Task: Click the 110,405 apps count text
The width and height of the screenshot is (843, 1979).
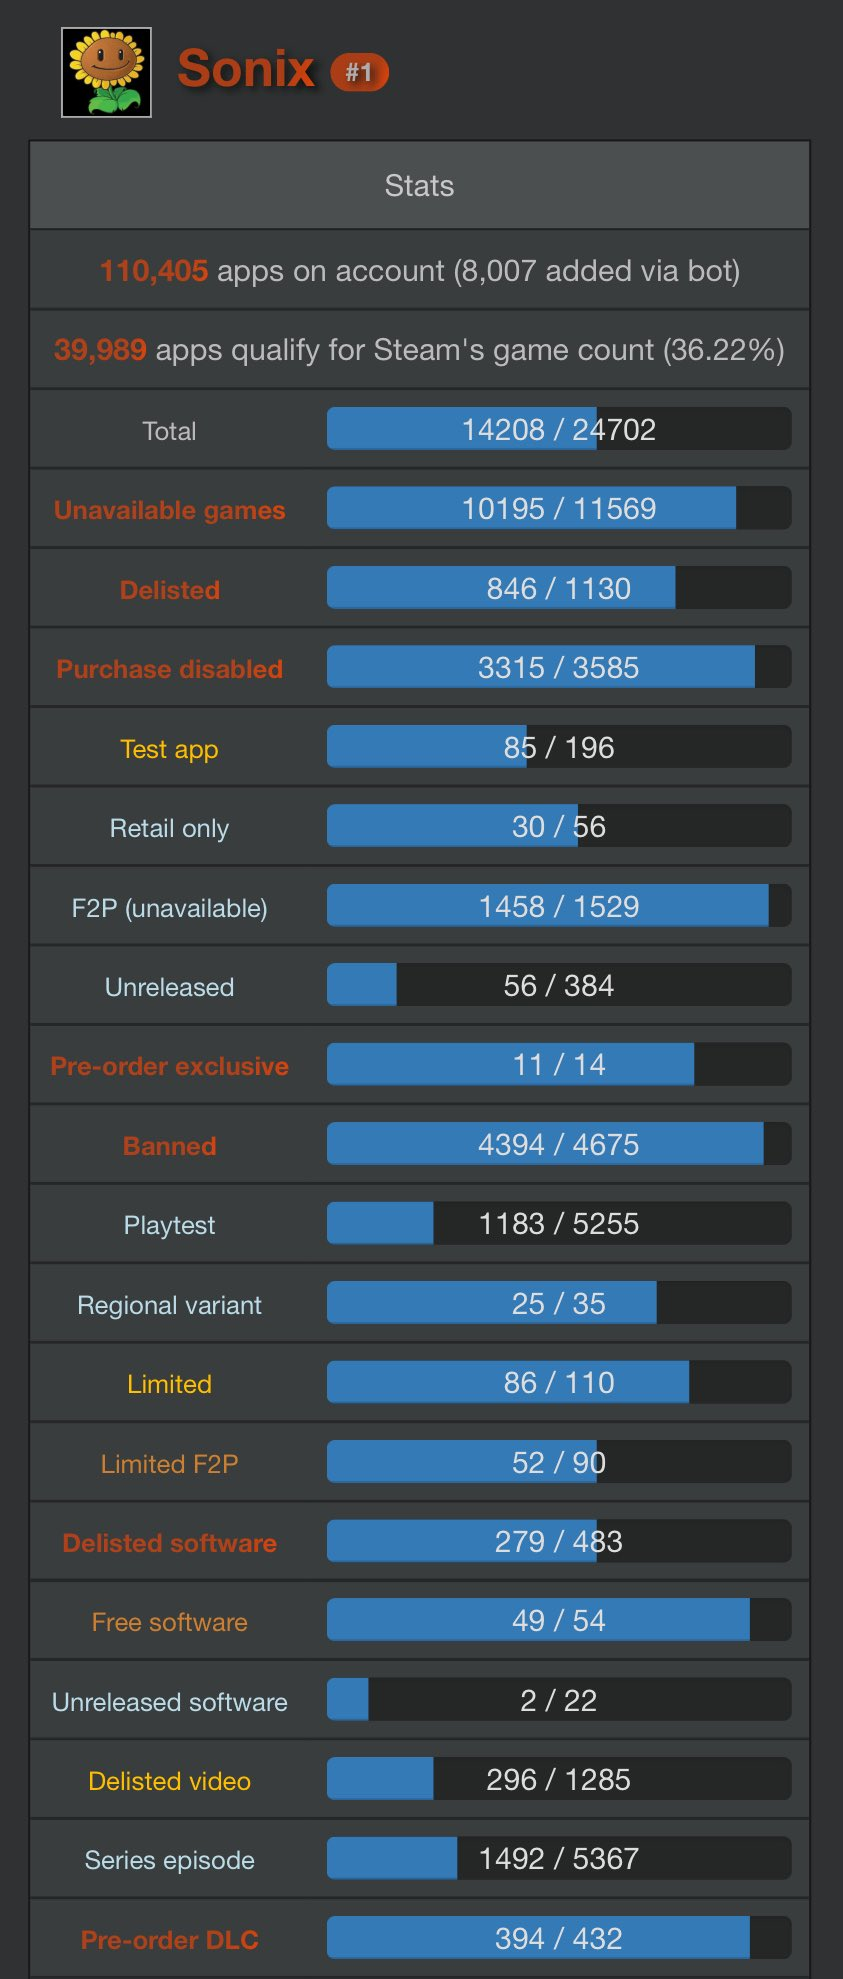Action: coord(154,271)
